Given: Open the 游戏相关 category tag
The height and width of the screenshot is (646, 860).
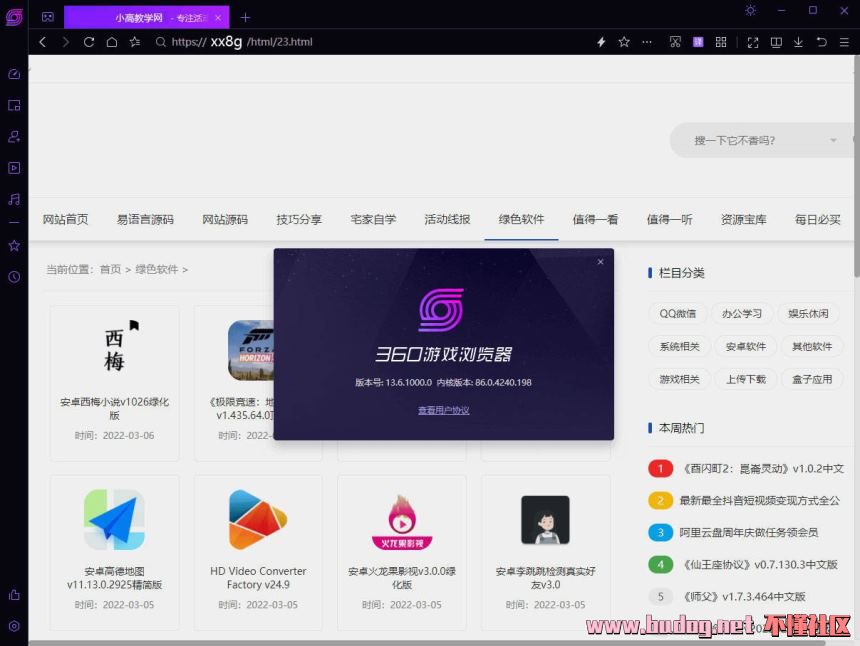Looking at the screenshot, I should 680,379.
